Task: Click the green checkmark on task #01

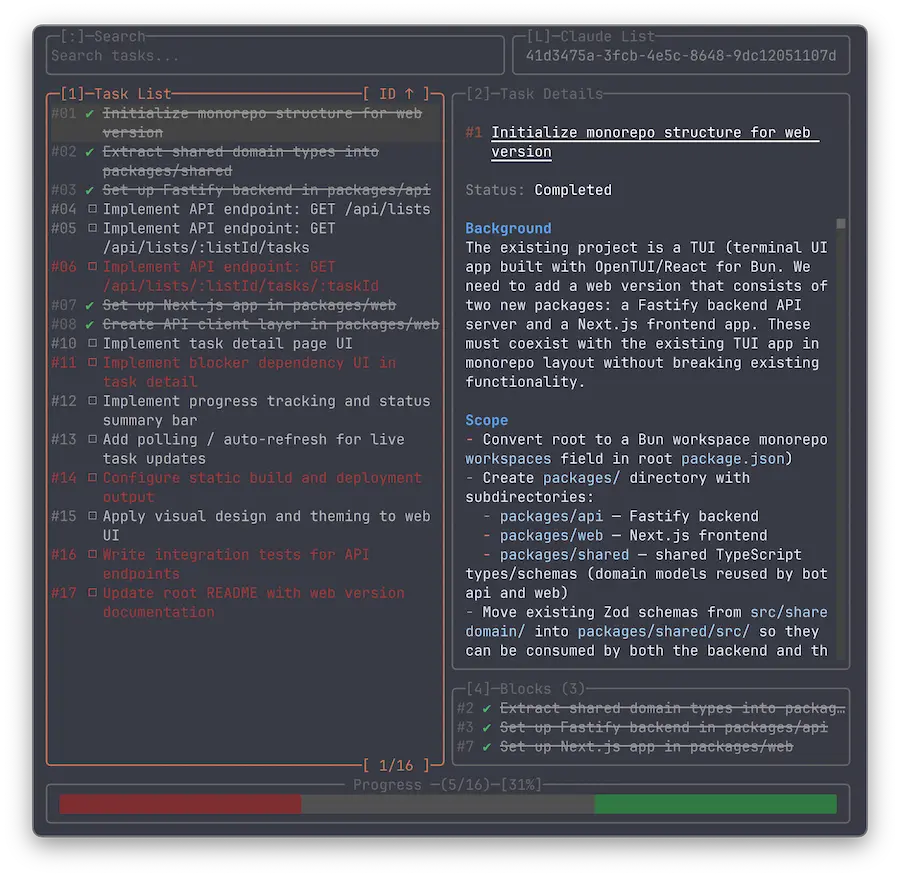Action: click(91, 113)
